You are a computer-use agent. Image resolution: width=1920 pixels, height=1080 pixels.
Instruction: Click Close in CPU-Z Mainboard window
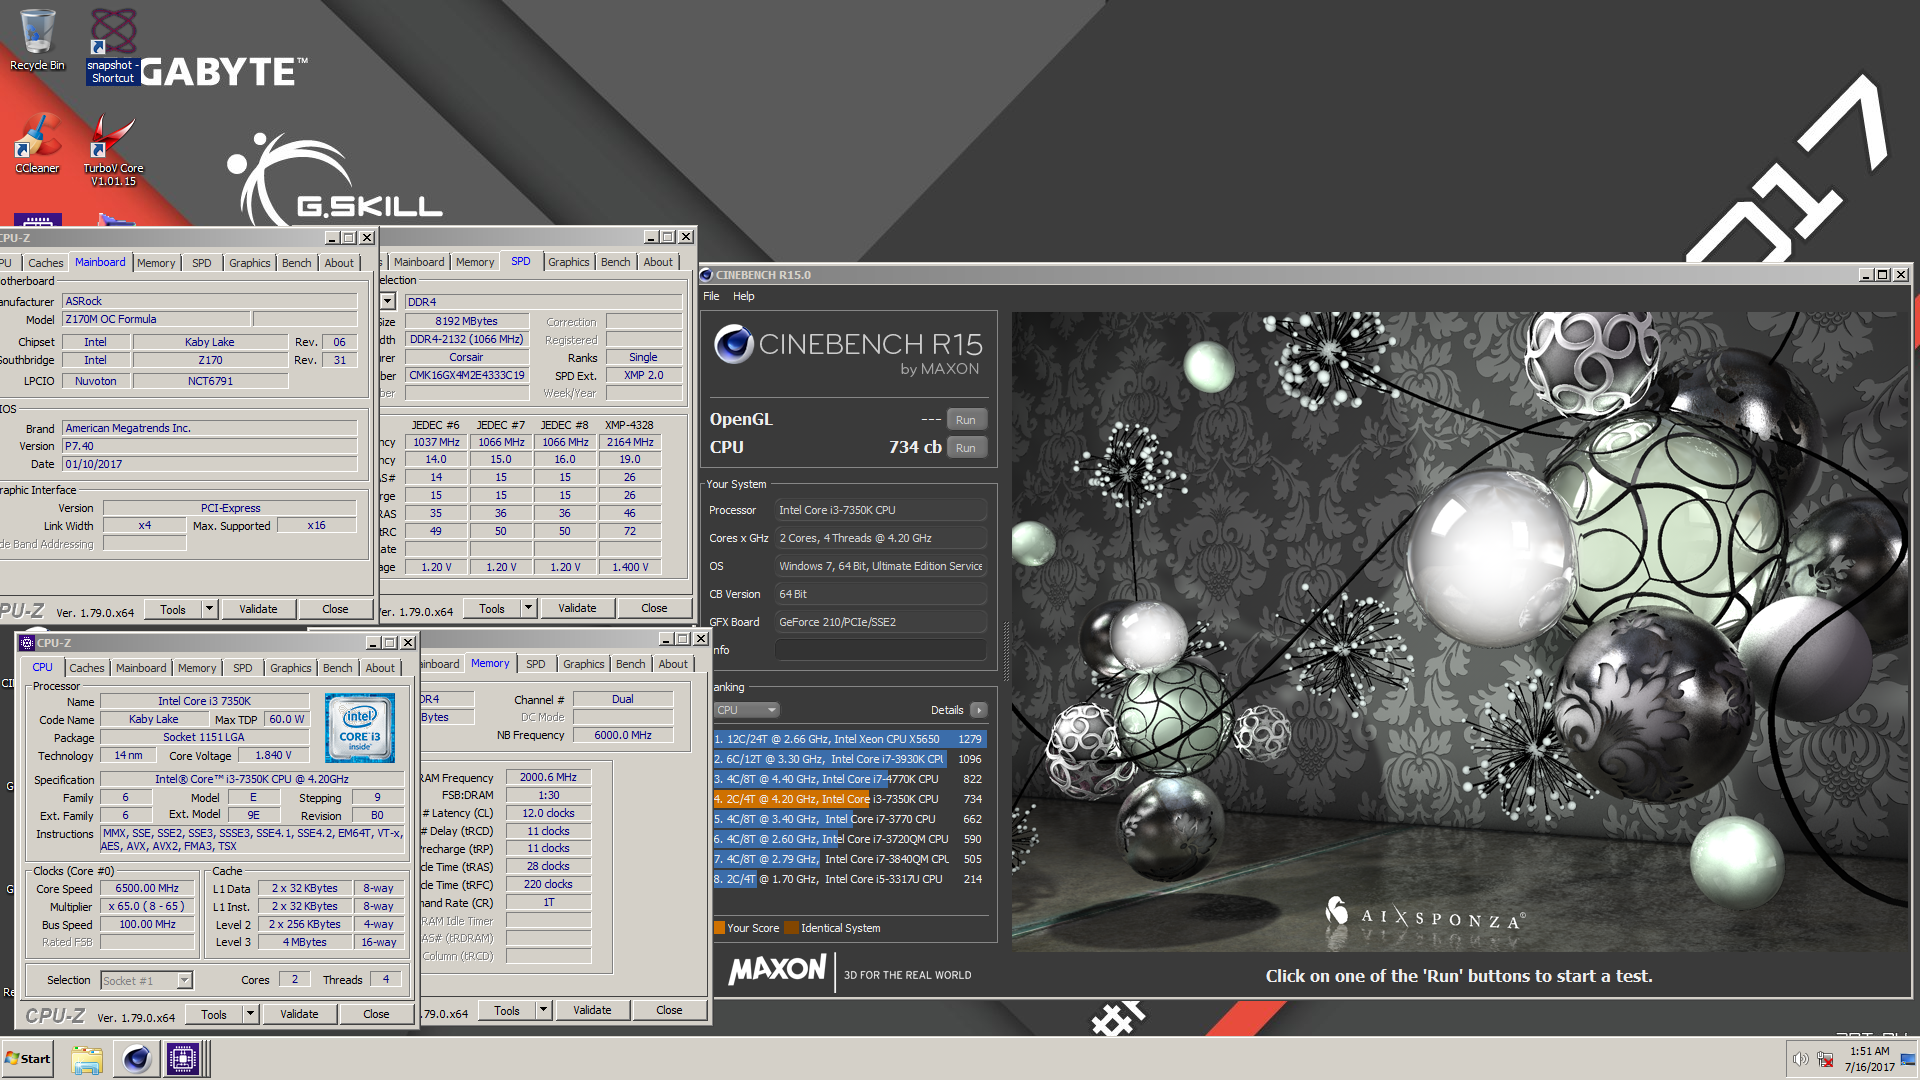pos(335,609)
